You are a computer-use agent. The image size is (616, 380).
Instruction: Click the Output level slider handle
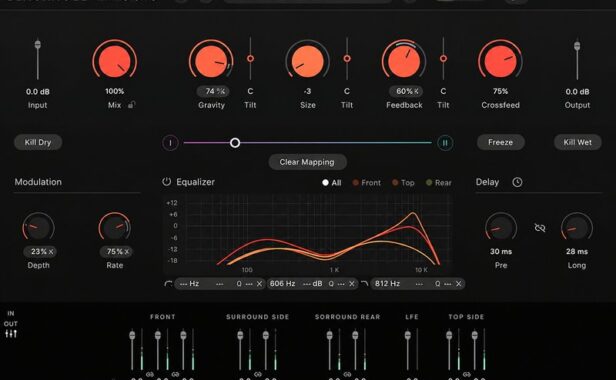coord(577,46)
